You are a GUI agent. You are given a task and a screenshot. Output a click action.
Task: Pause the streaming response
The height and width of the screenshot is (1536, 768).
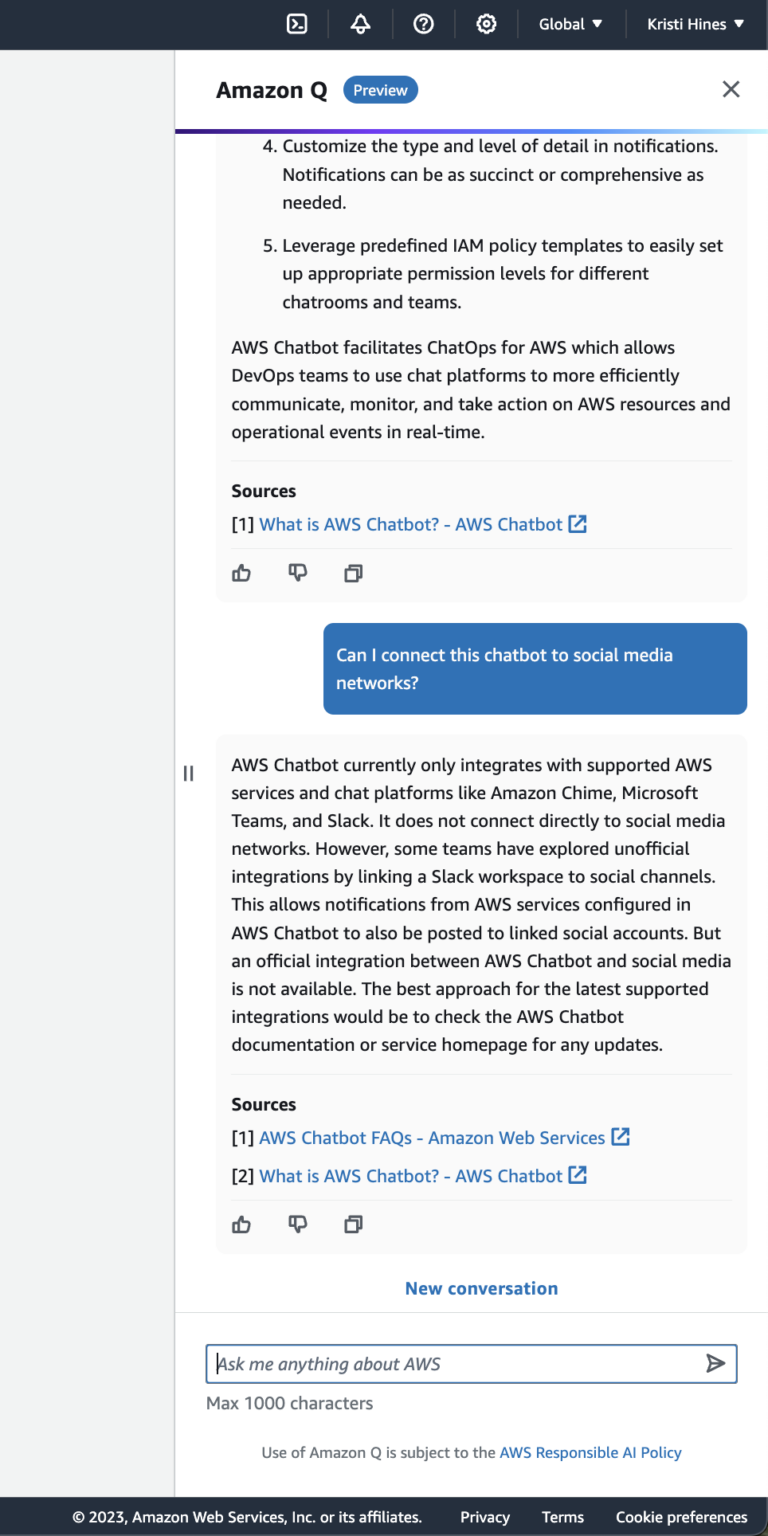pos(188,772)
